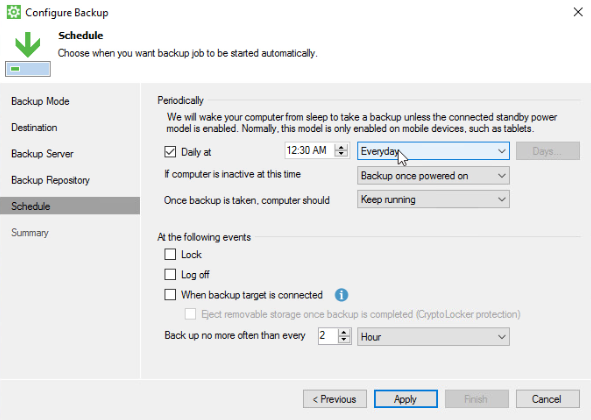This screenshot has width=591, height=420.
Task: Decrease the daily time with down arrow
Action: tap(341, 154)
